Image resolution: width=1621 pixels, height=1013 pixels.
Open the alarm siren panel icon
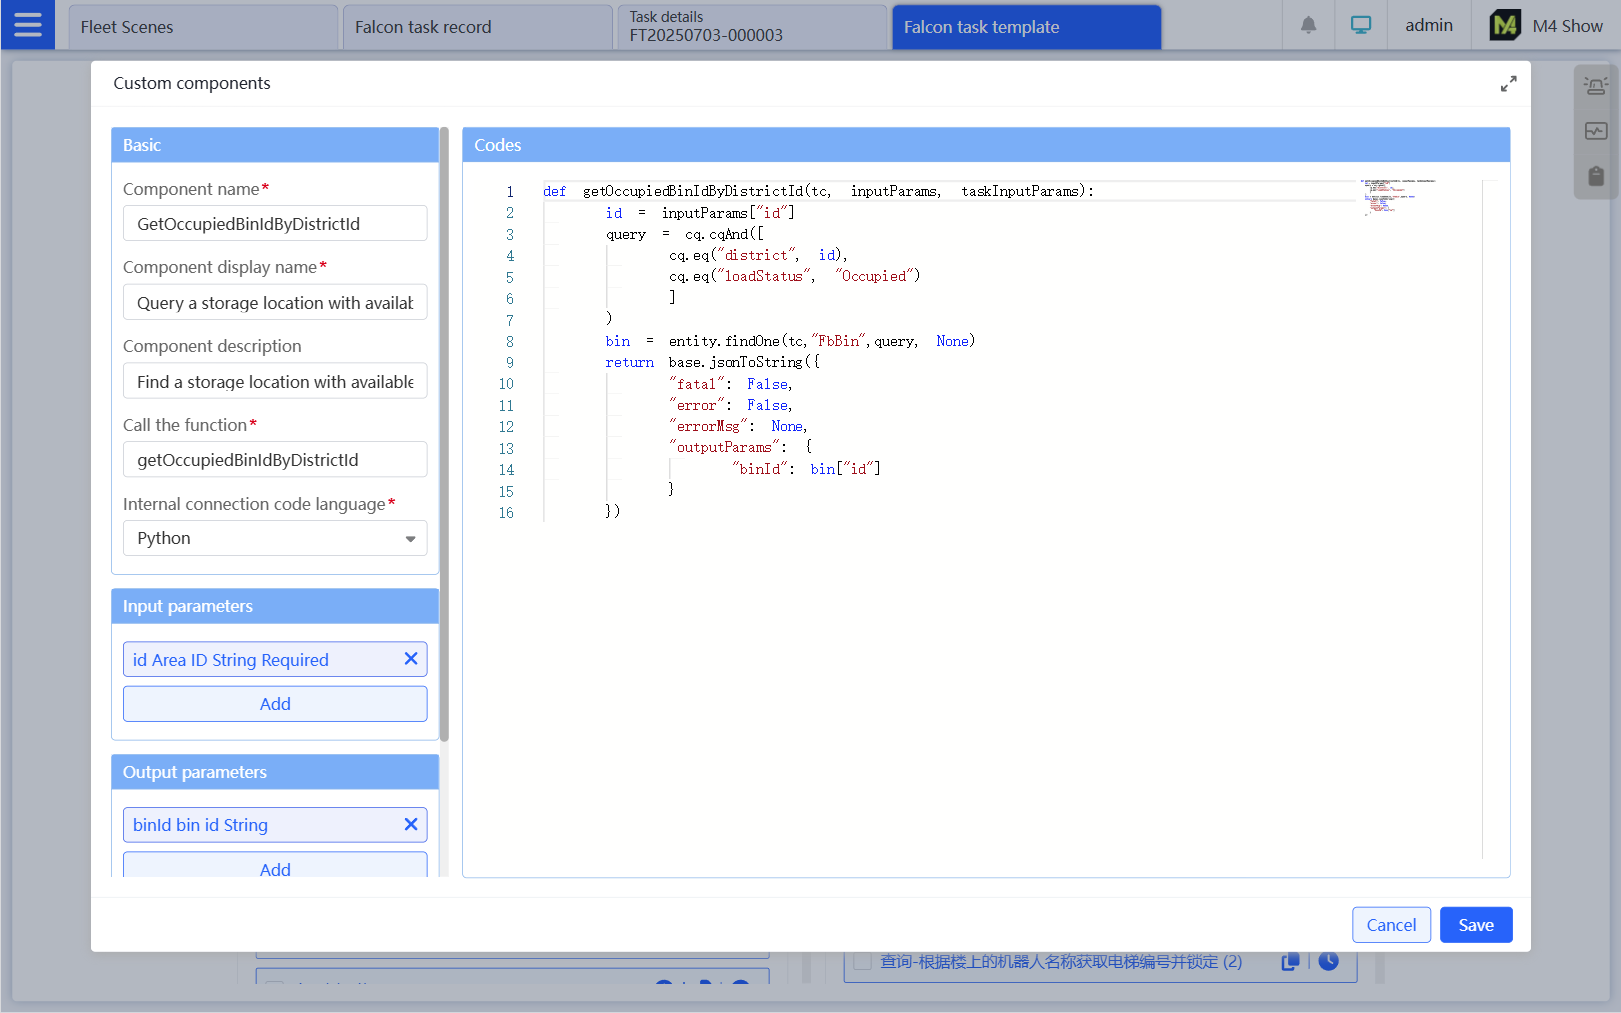(x=1595, y=87)
